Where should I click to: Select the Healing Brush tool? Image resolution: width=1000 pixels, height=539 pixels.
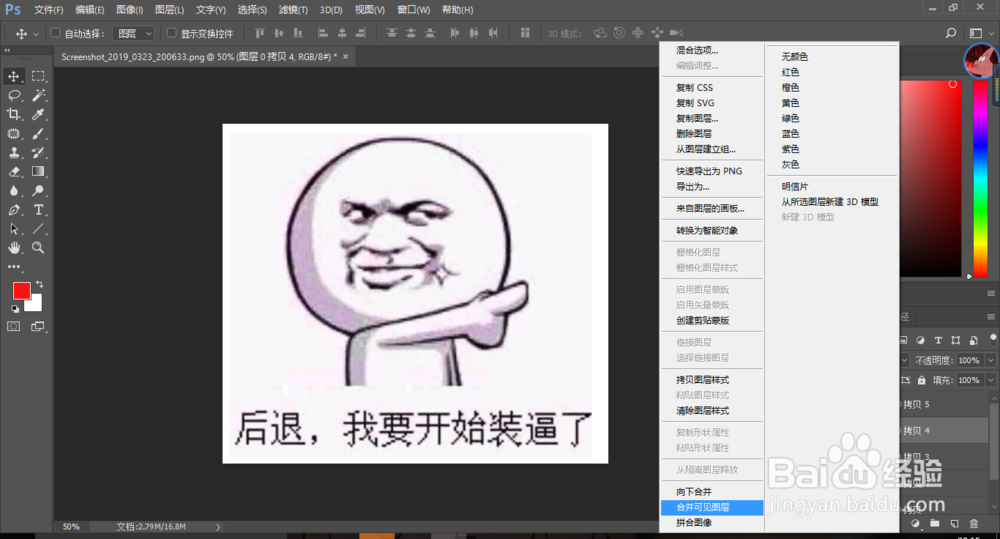coord(13,134)
